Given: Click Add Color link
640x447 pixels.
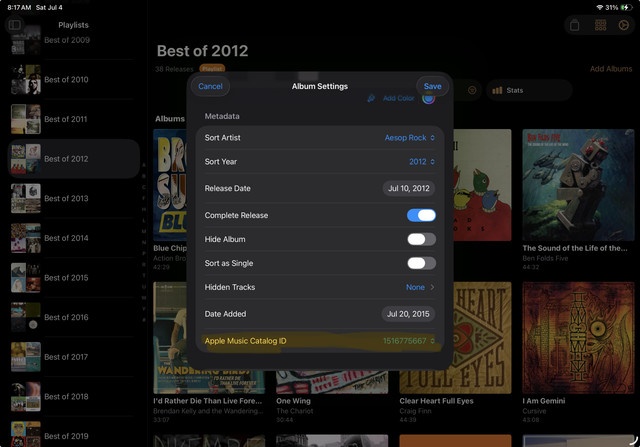Looking at the screenshot, I should 398,98.
